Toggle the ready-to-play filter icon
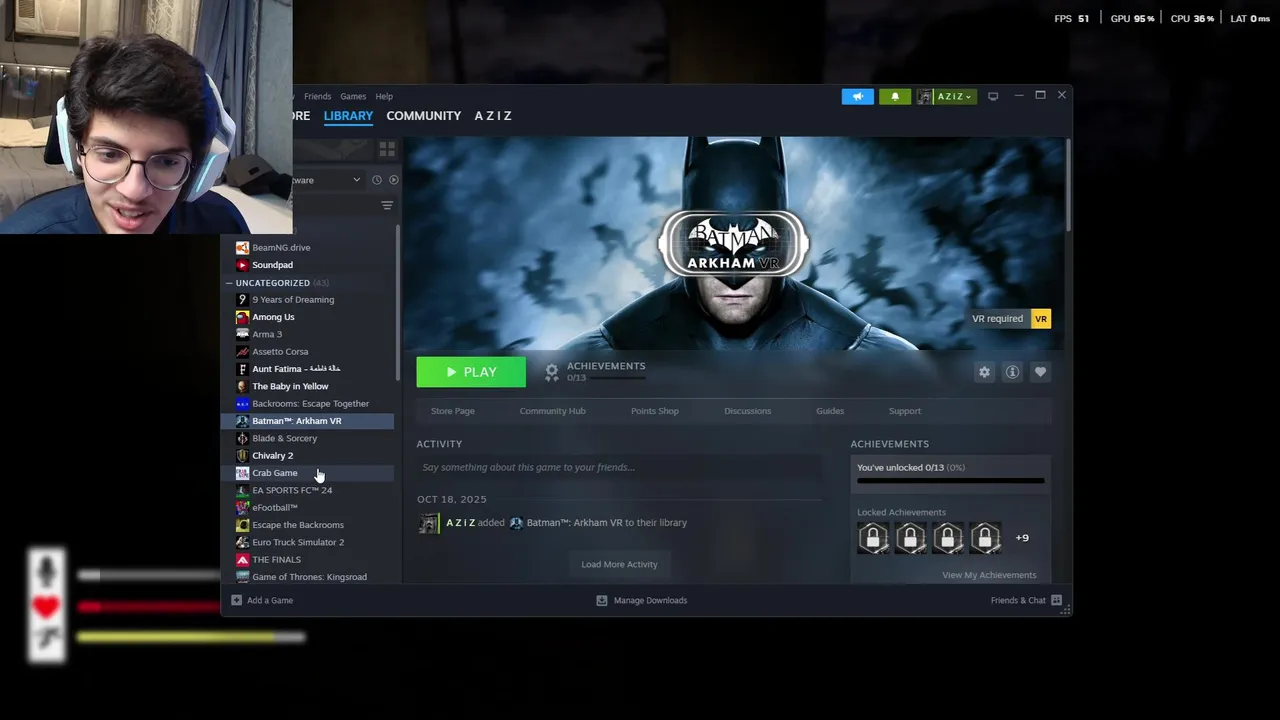The height and width of the screenshot is (720, 1280). point(393,180)
